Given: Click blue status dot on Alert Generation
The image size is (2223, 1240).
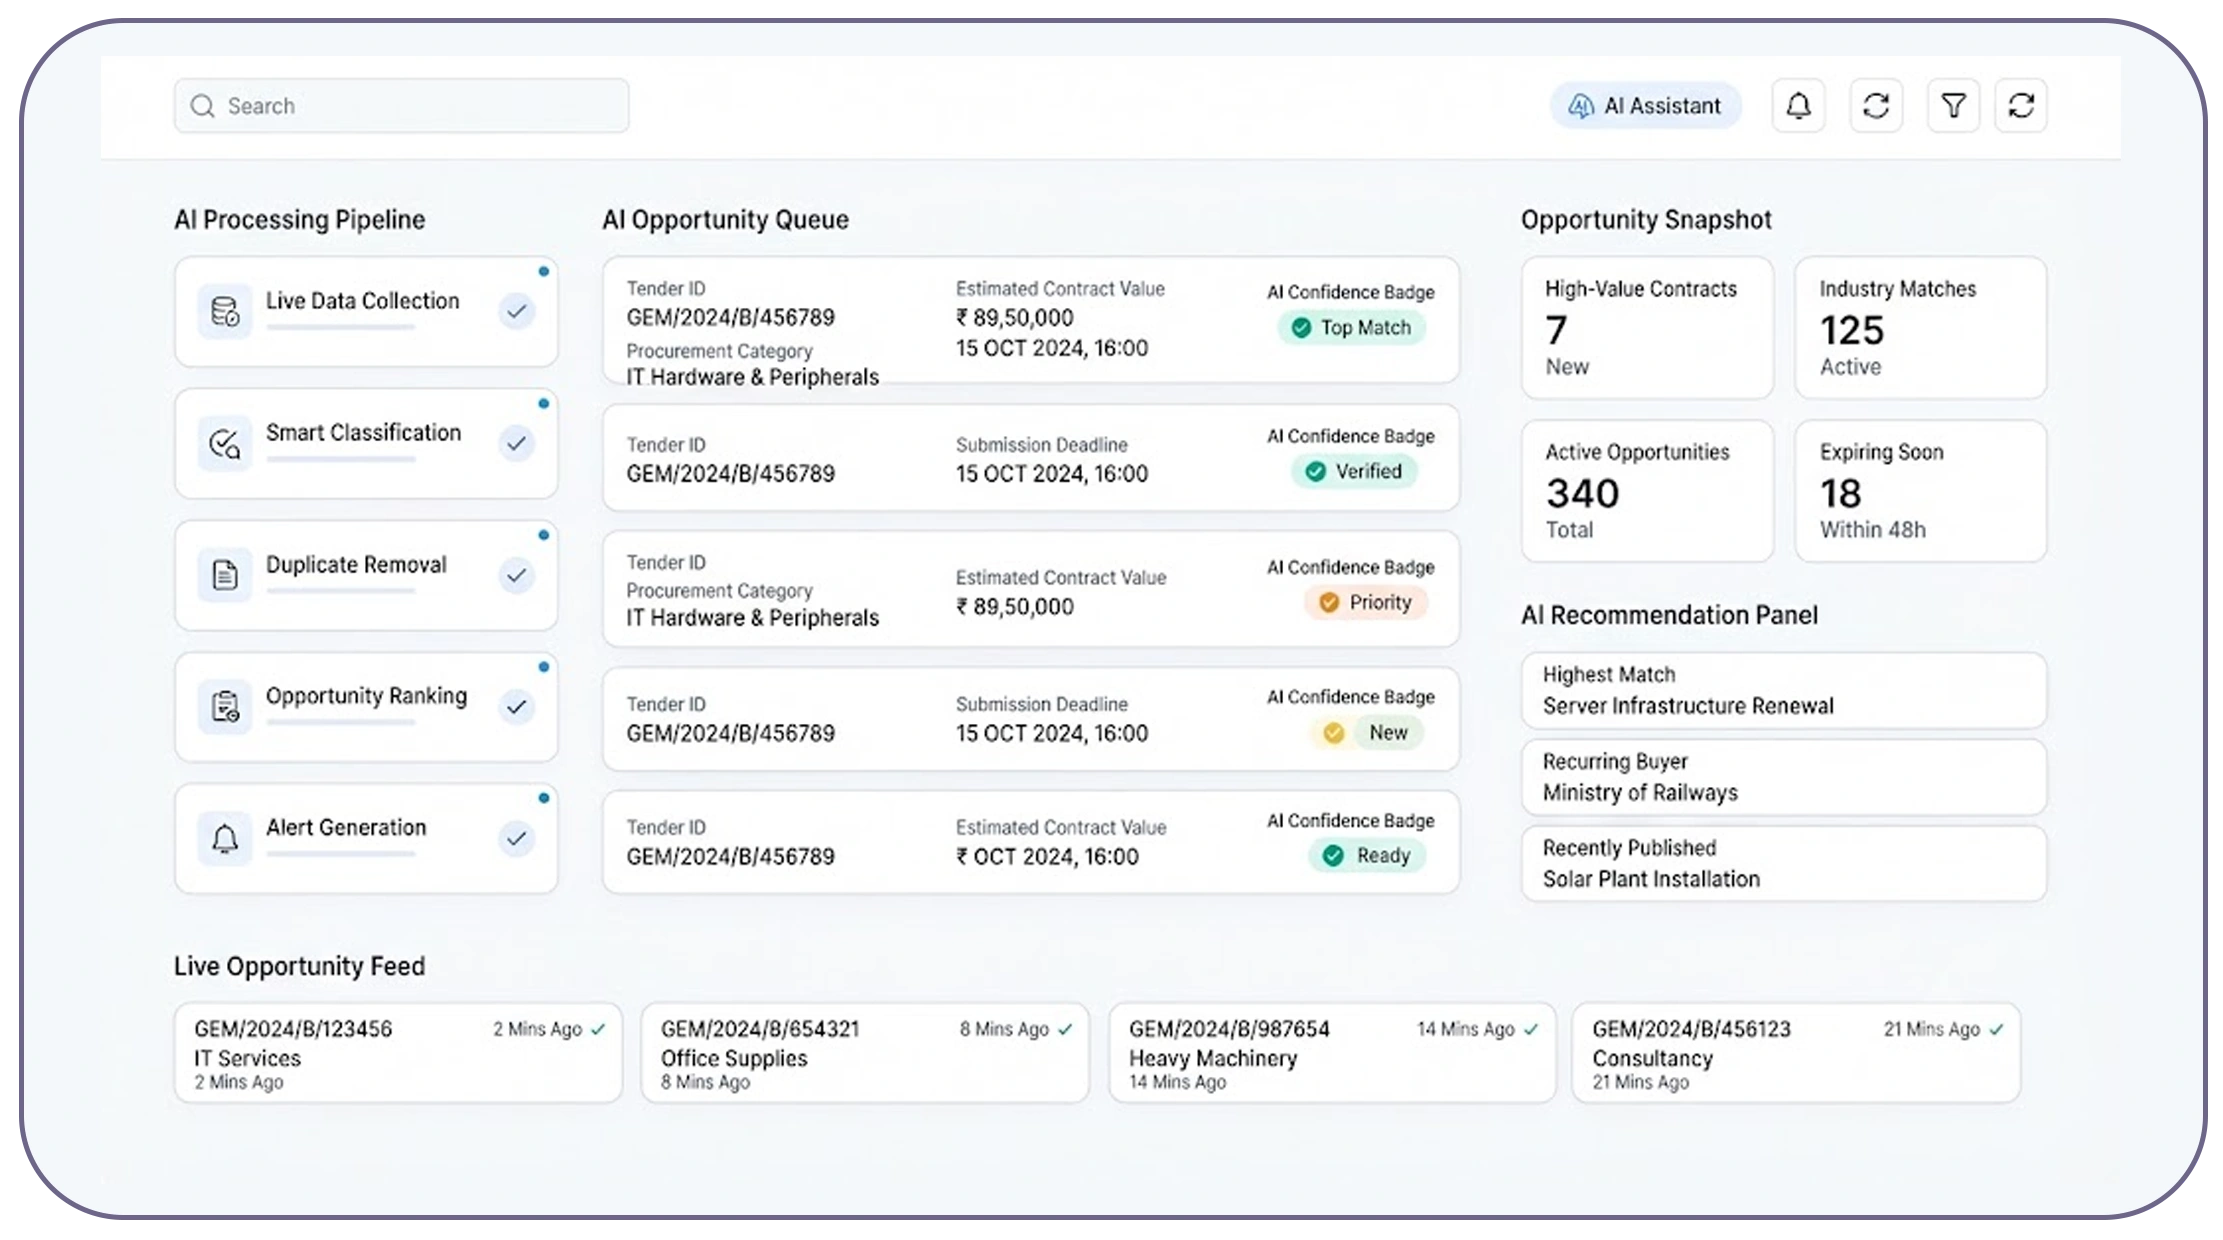Looking at the screenshot, I should tap(543, 798).
